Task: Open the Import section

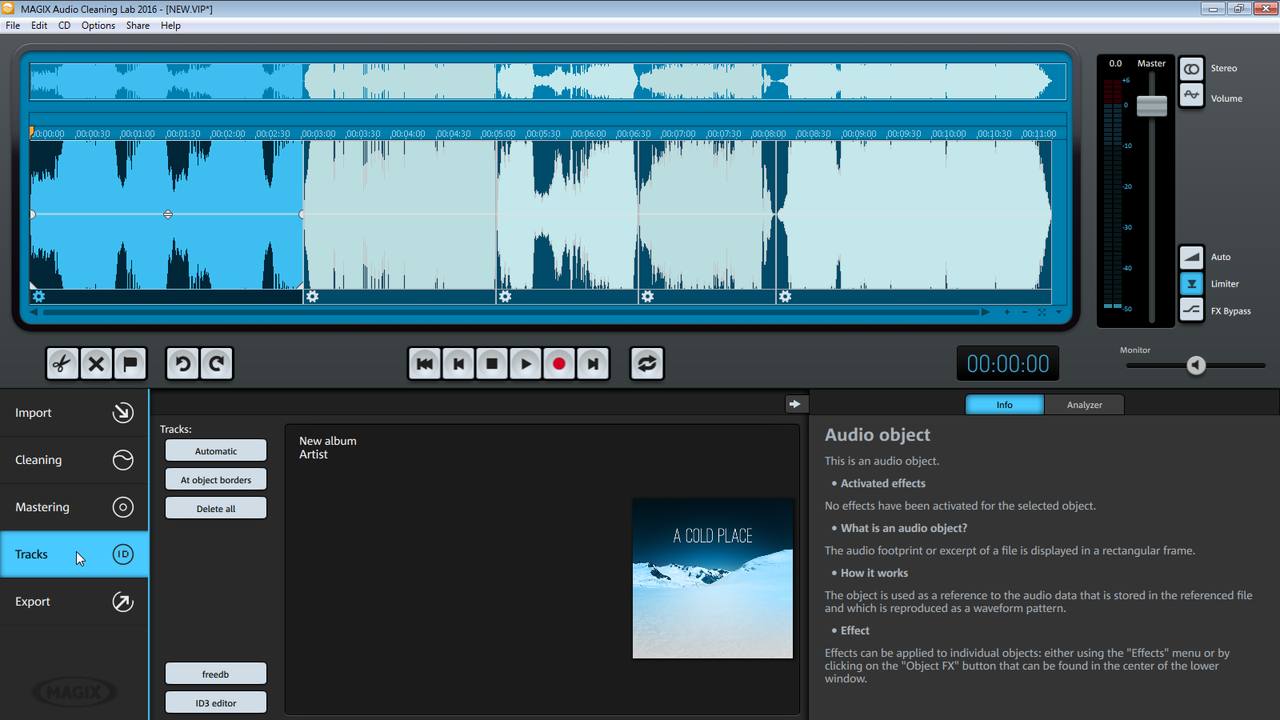Action: [x=74, y=413]
